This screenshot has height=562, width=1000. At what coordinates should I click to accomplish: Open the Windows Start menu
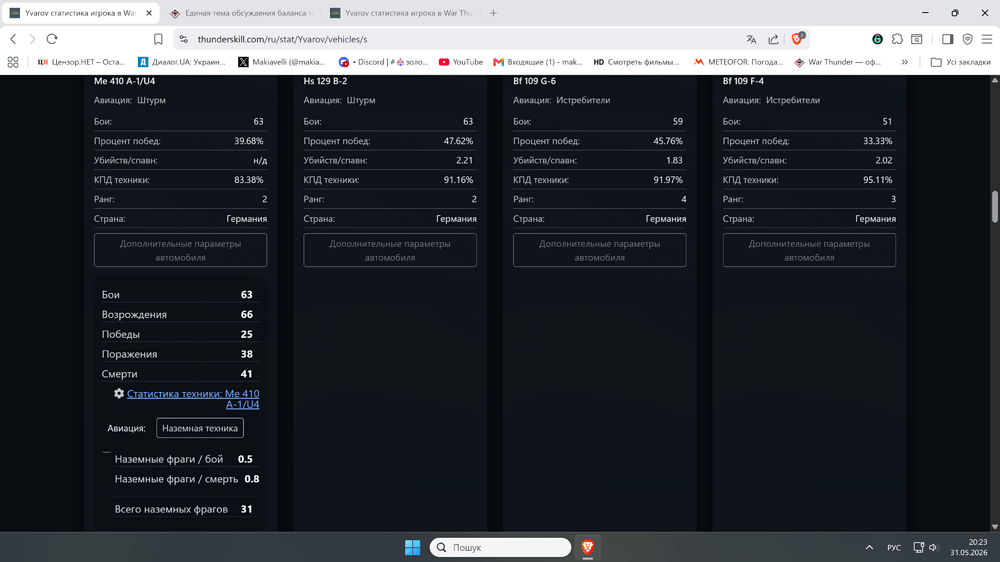[x=413, y=547]
